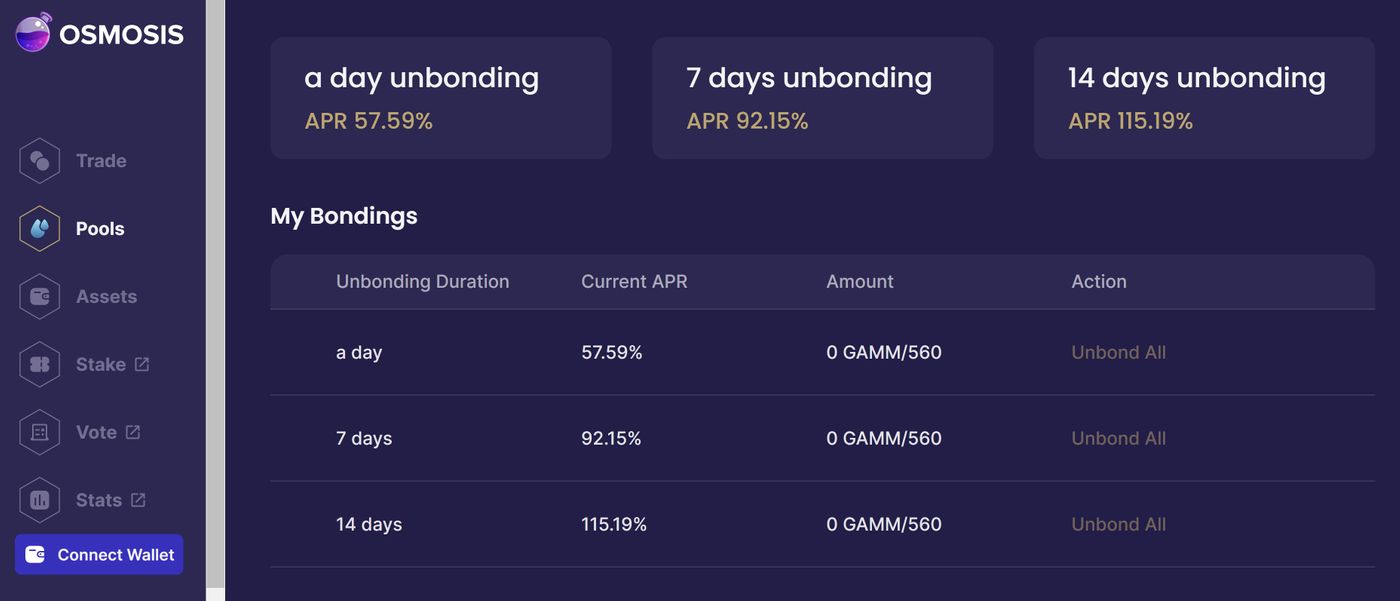The height and width of the screenshot is (601, 1400).
Task: Connect Wallet using the sidebar button
Action: tap(99, 554)
